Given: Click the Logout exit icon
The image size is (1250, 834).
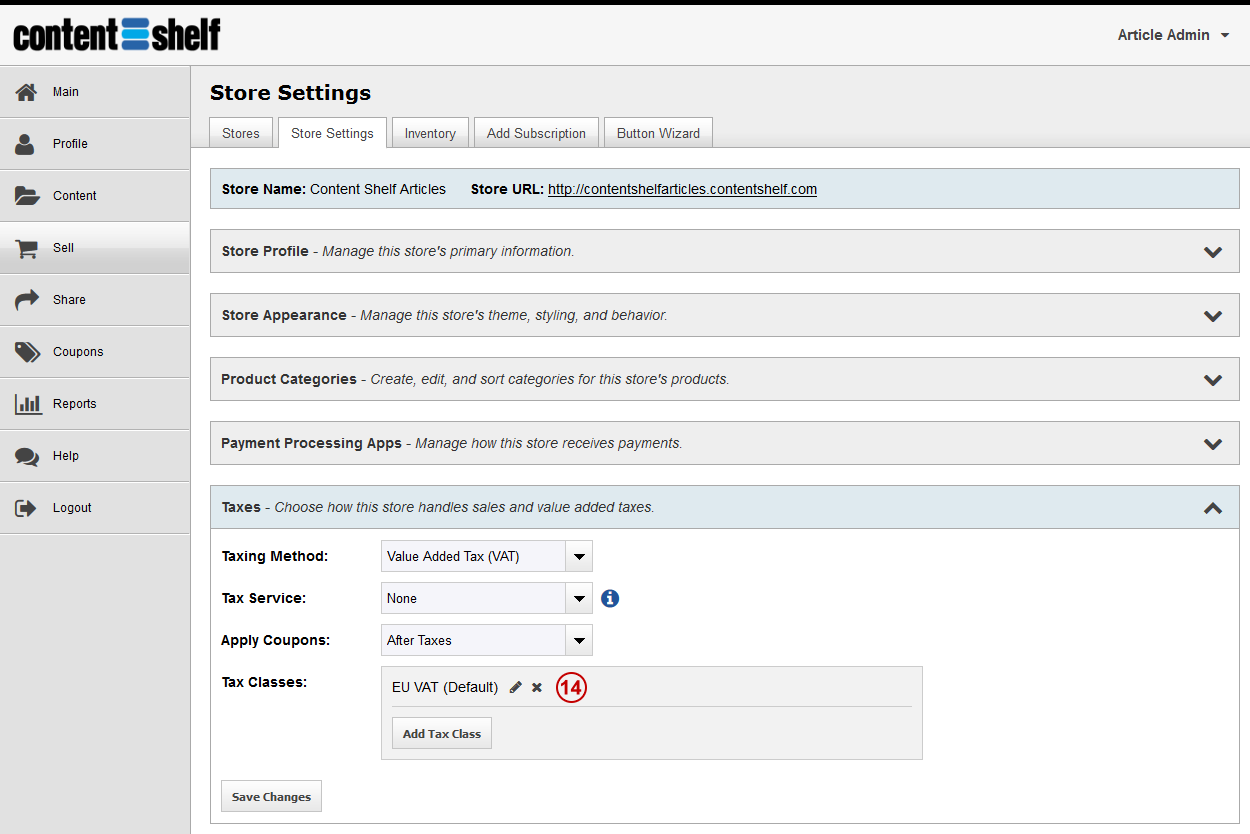Looking at the screenshot, I should click(x=26, y=508).
